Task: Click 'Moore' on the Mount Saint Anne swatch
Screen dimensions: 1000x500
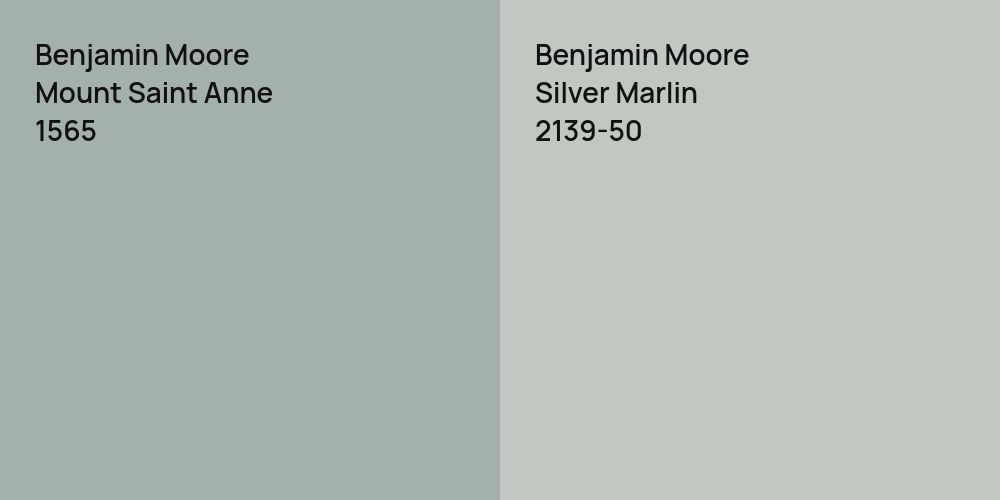Action: pyautogui.click(x=208, y=55)
